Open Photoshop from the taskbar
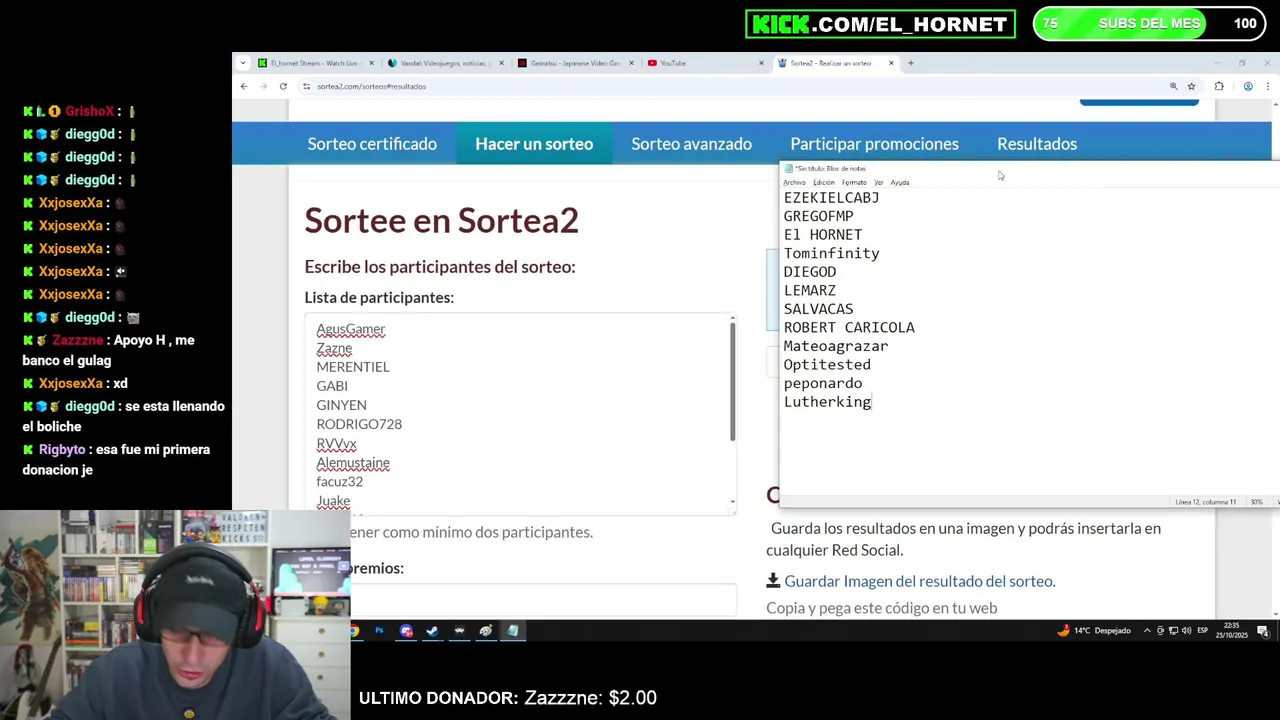1280x720 pixels. [379, 631]
